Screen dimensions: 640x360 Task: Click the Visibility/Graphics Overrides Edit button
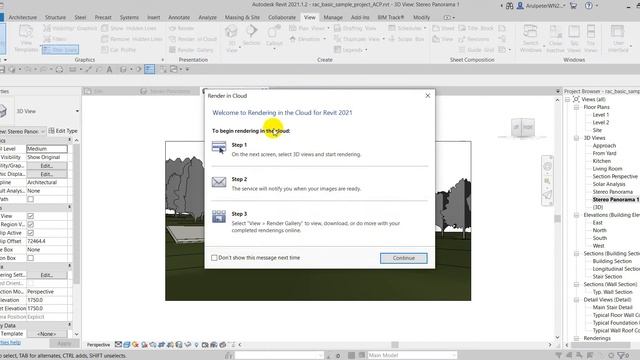click(47, 166)
